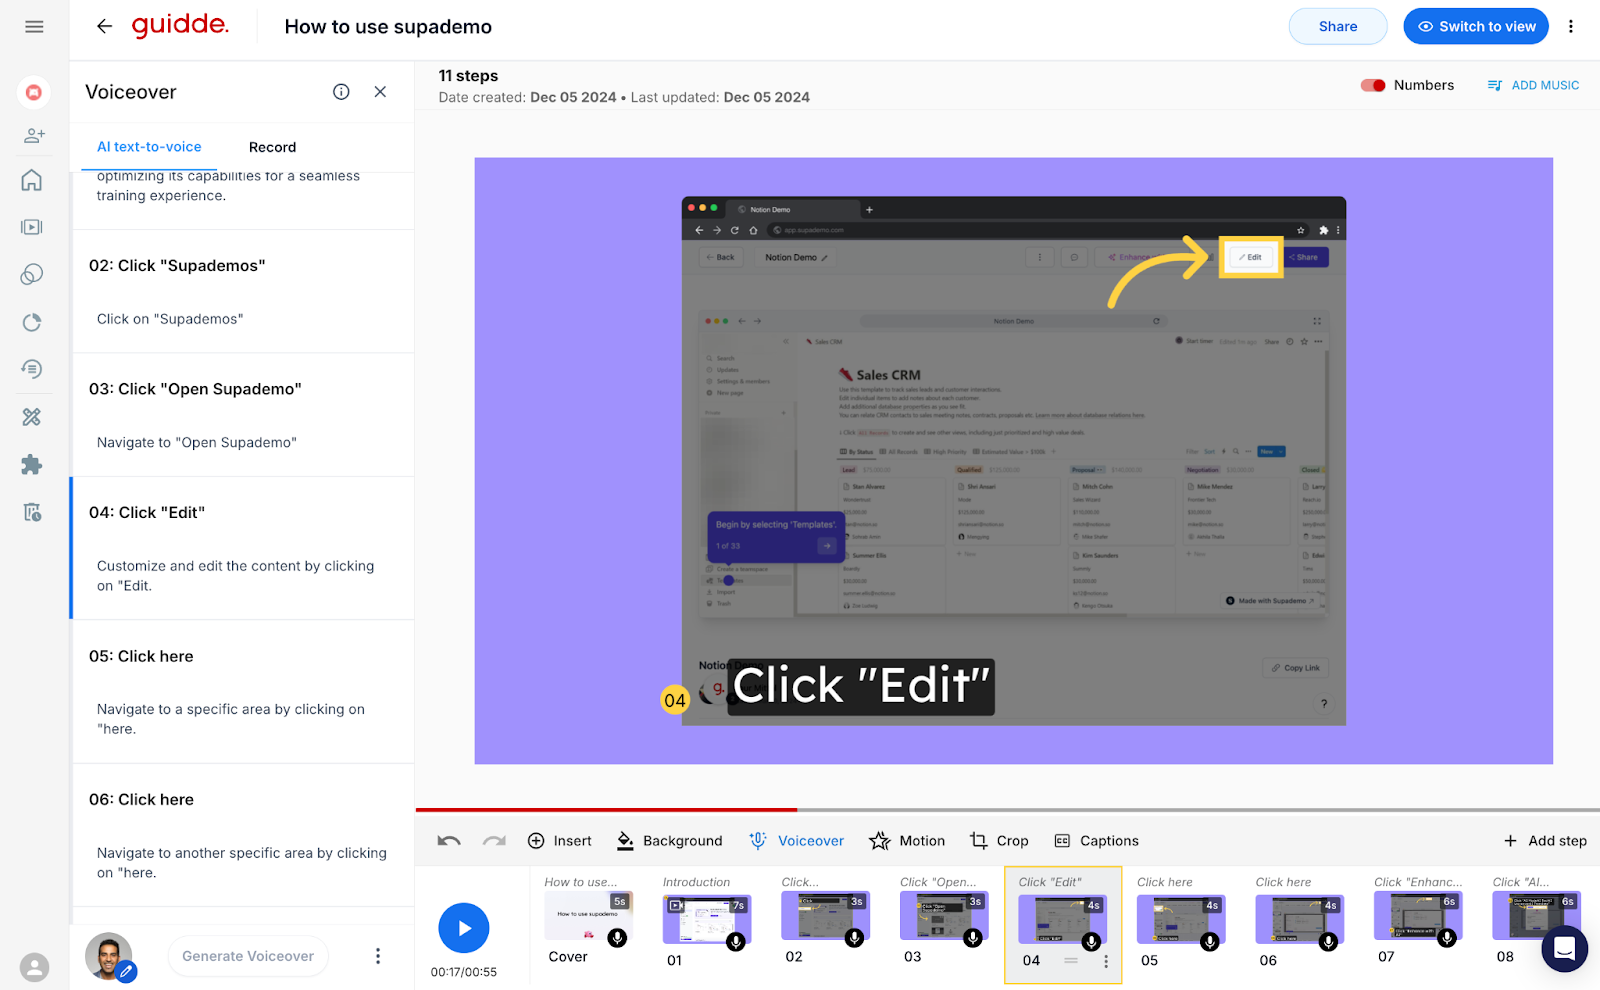Open the history clock icon in the sidebar
This screenshot has width=1600, height=990.
[x=32, y=369]
